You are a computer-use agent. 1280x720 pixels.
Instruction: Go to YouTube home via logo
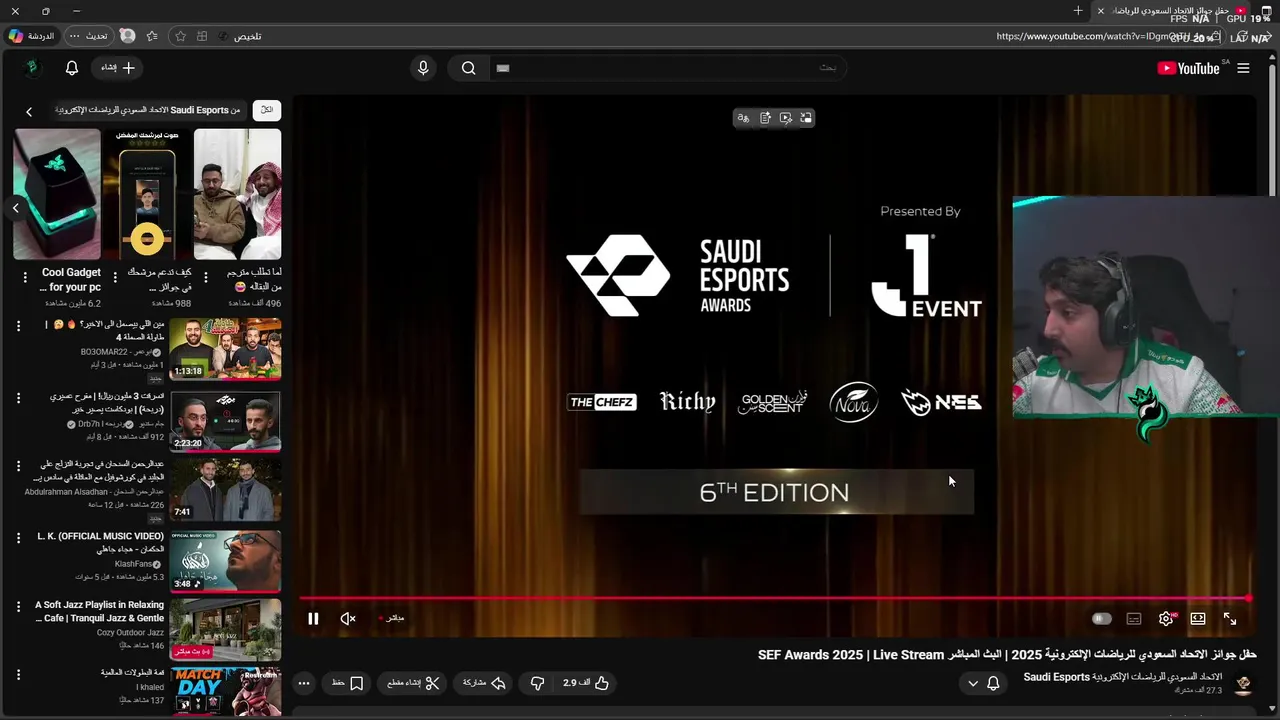(x=1188, y=68)
